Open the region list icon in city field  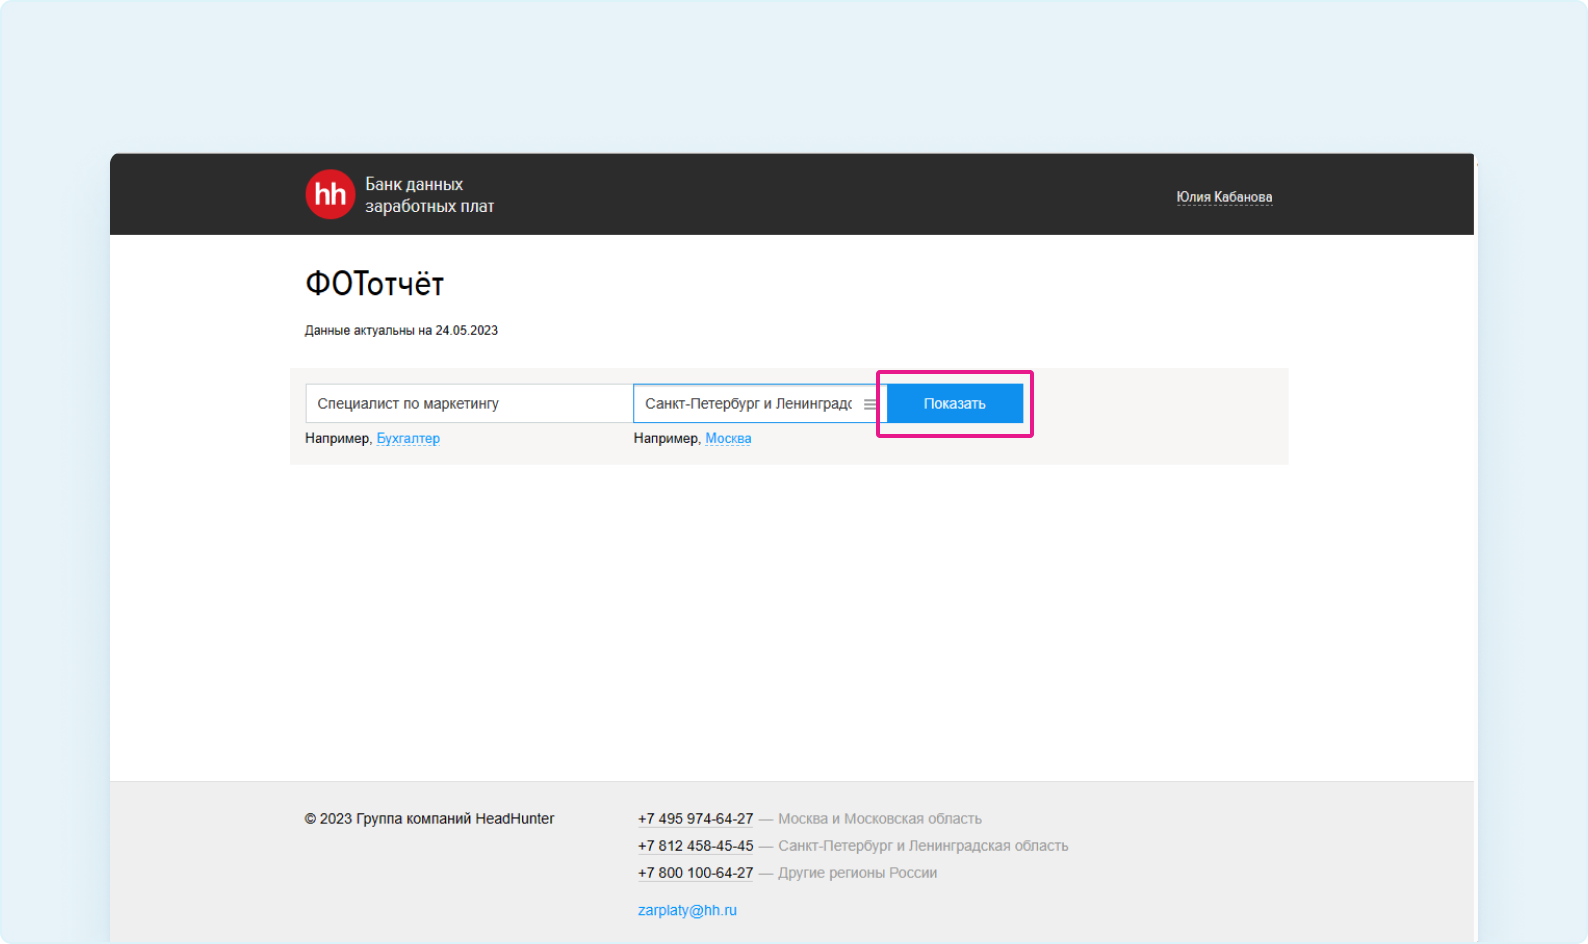click(871, 404)
